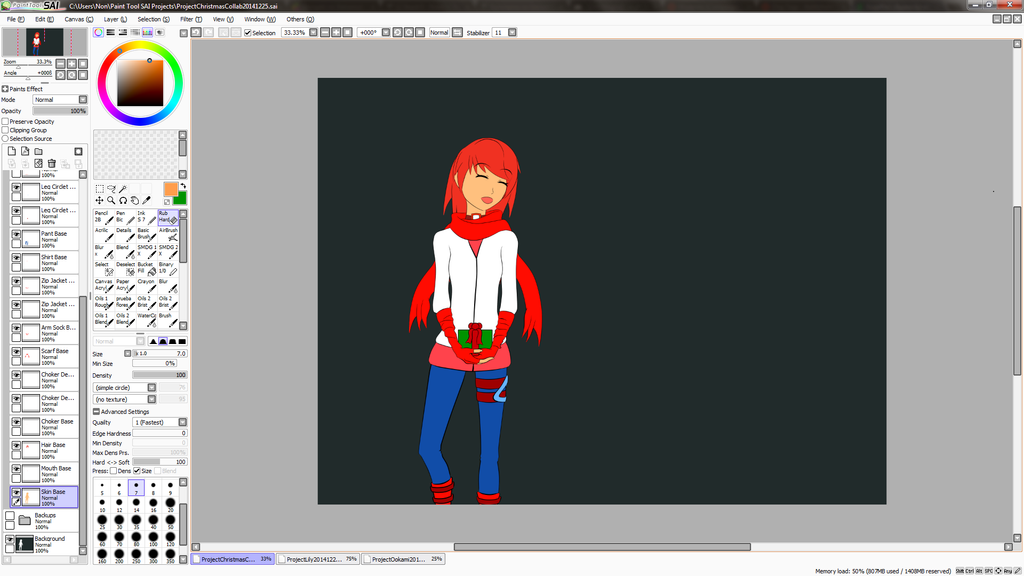Click the orange foreground color swatch
This screenshot has width=1024, height=576.
tap(169, 188)
